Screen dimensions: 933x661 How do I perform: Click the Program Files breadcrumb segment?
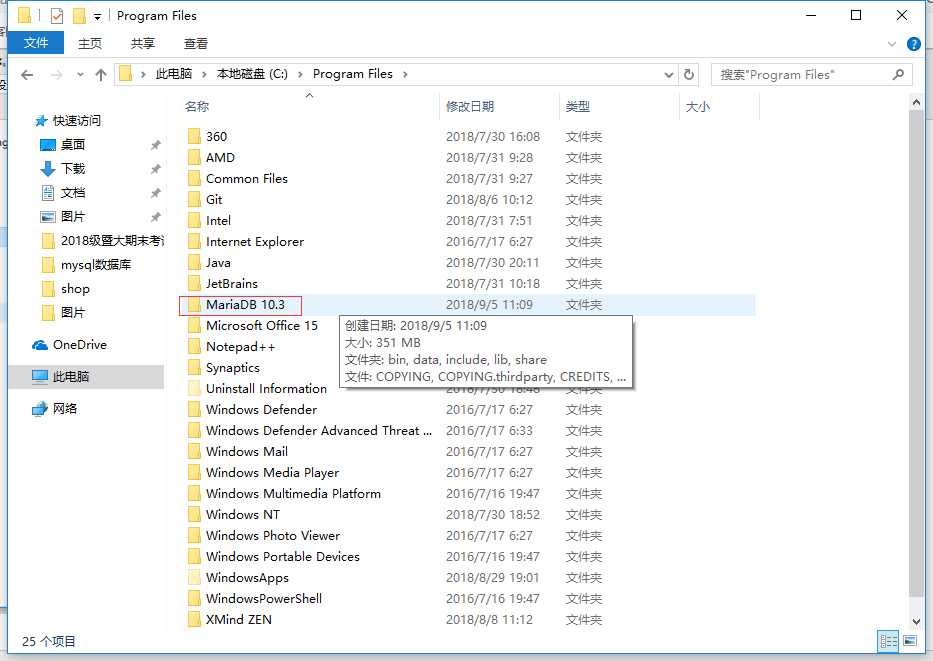pyautogui.click(x=353, y=74)
